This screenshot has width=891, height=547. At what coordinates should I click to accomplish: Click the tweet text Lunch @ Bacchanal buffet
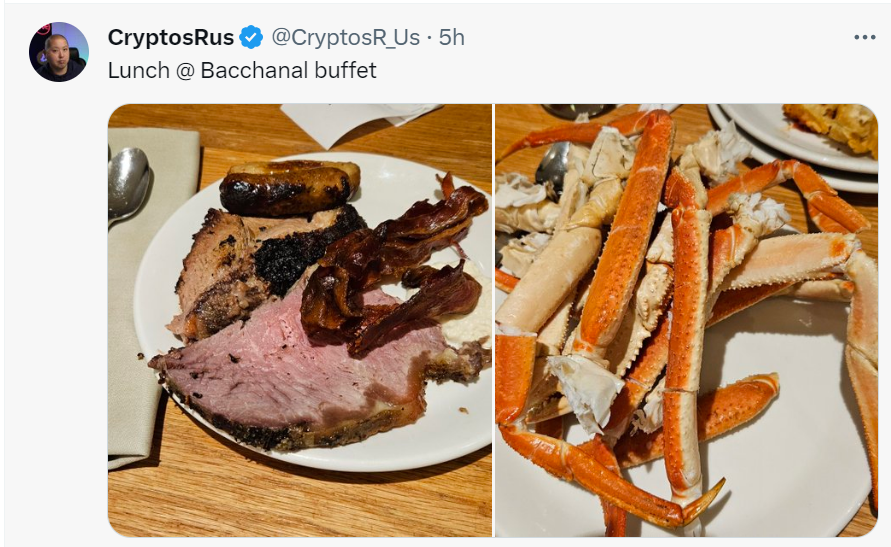[242, 70]
